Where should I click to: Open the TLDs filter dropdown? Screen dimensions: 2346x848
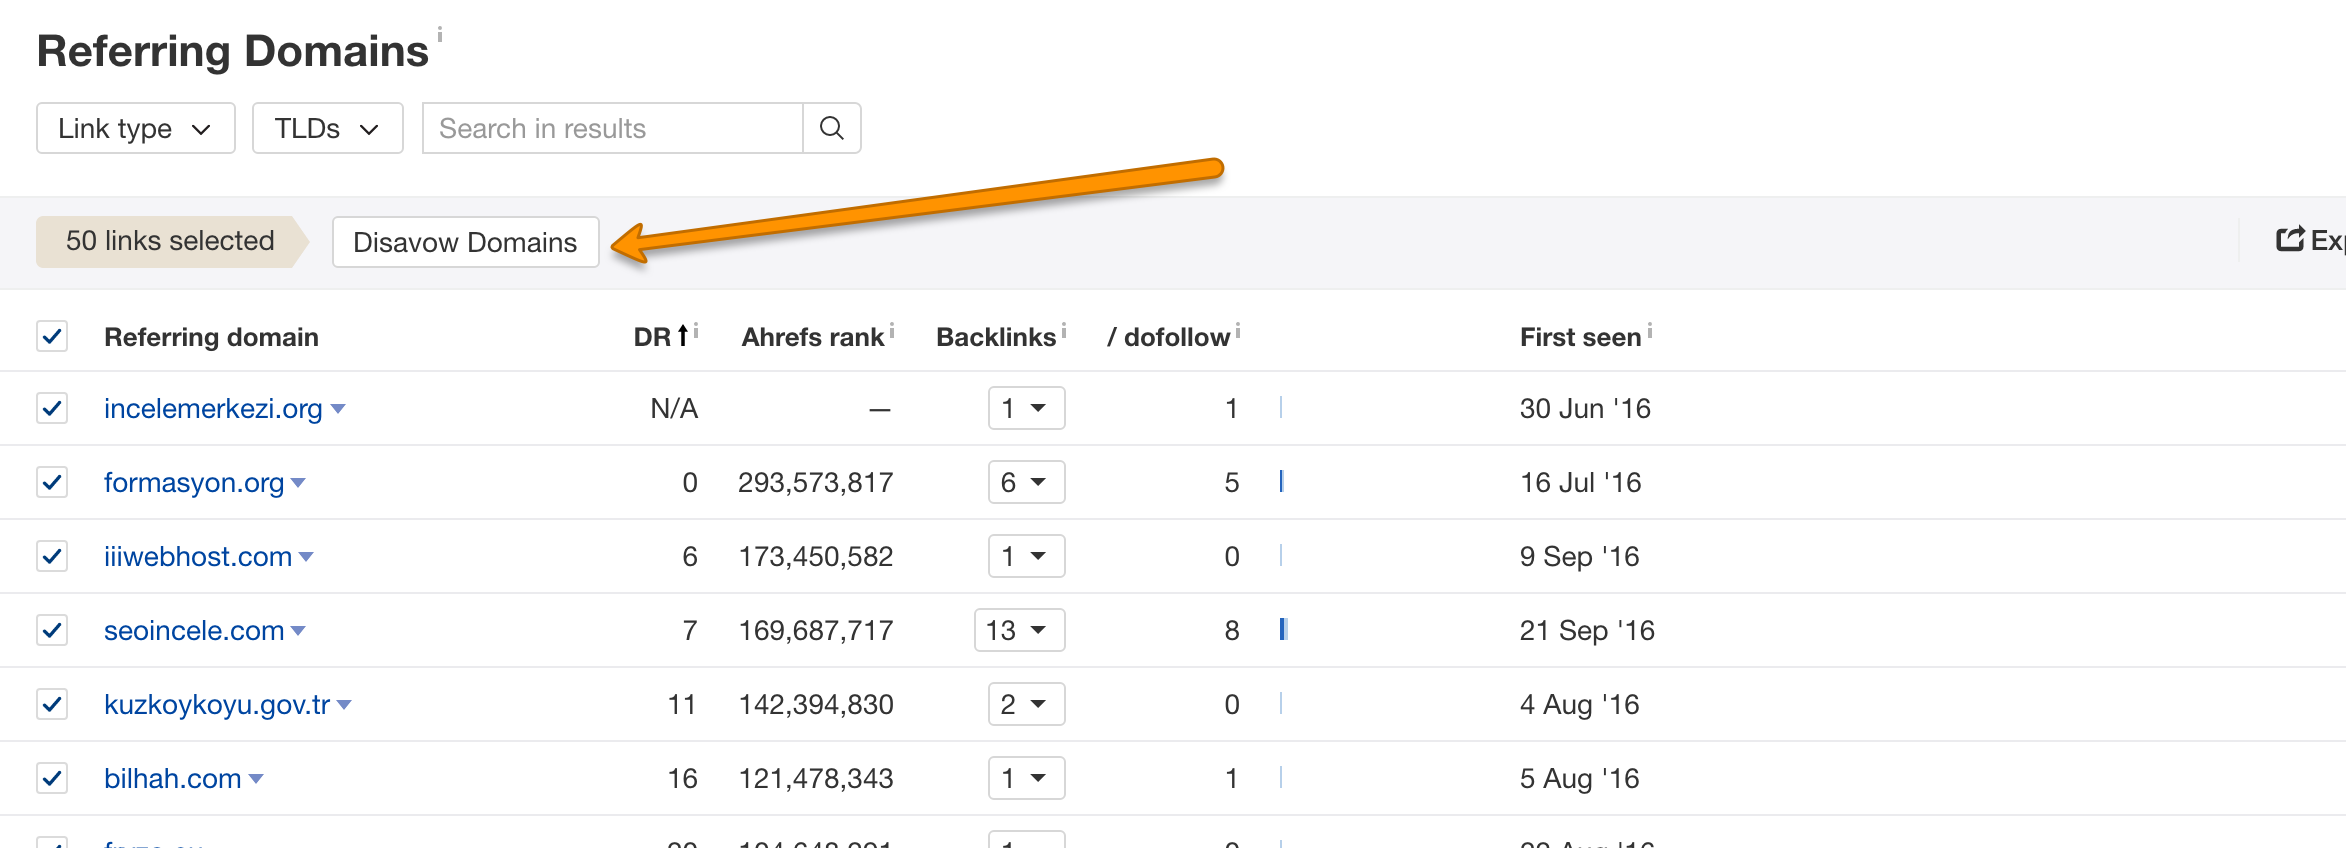327,128
